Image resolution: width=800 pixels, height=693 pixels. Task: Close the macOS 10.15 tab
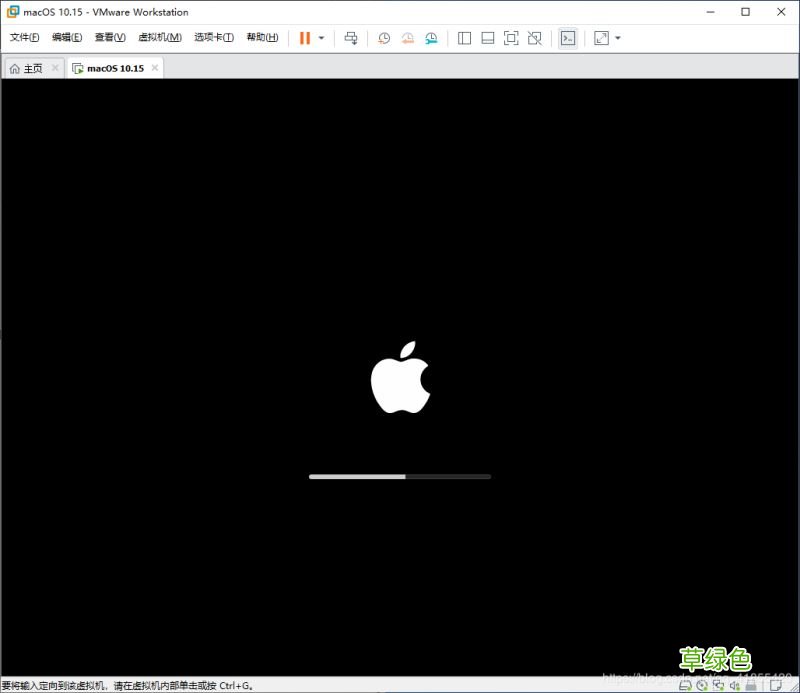tap(155, 68)
